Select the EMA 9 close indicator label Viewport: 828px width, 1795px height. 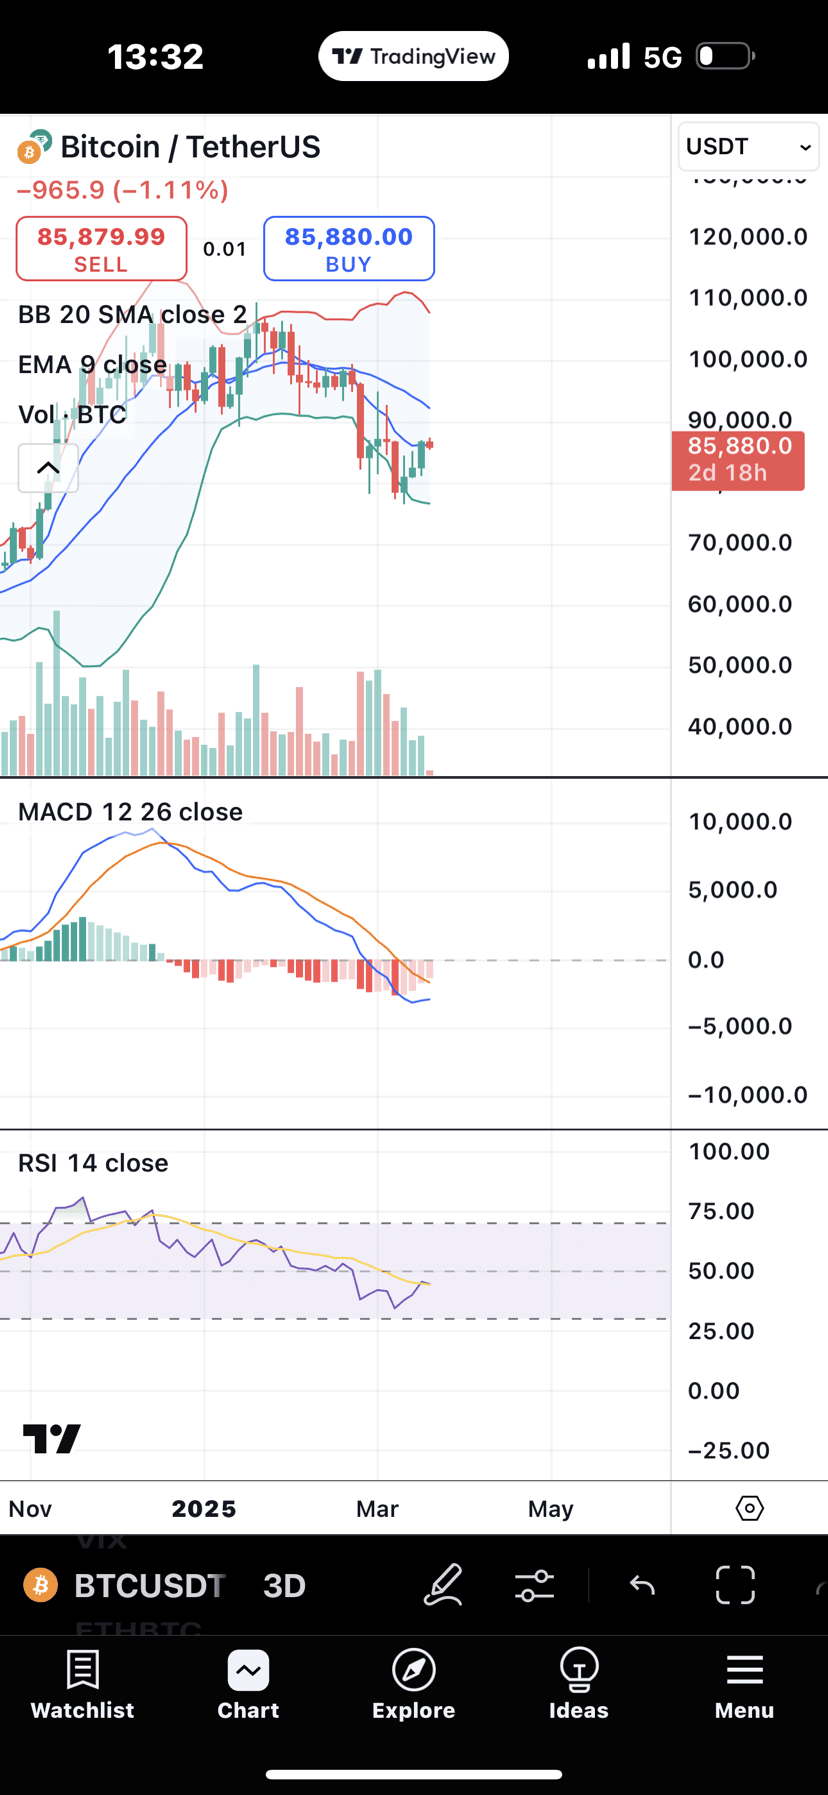(92, 364)
